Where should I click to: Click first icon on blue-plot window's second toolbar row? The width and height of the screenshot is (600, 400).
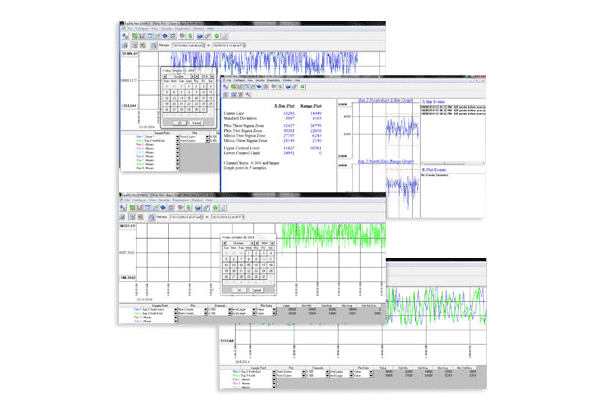[x=125, y=46]
